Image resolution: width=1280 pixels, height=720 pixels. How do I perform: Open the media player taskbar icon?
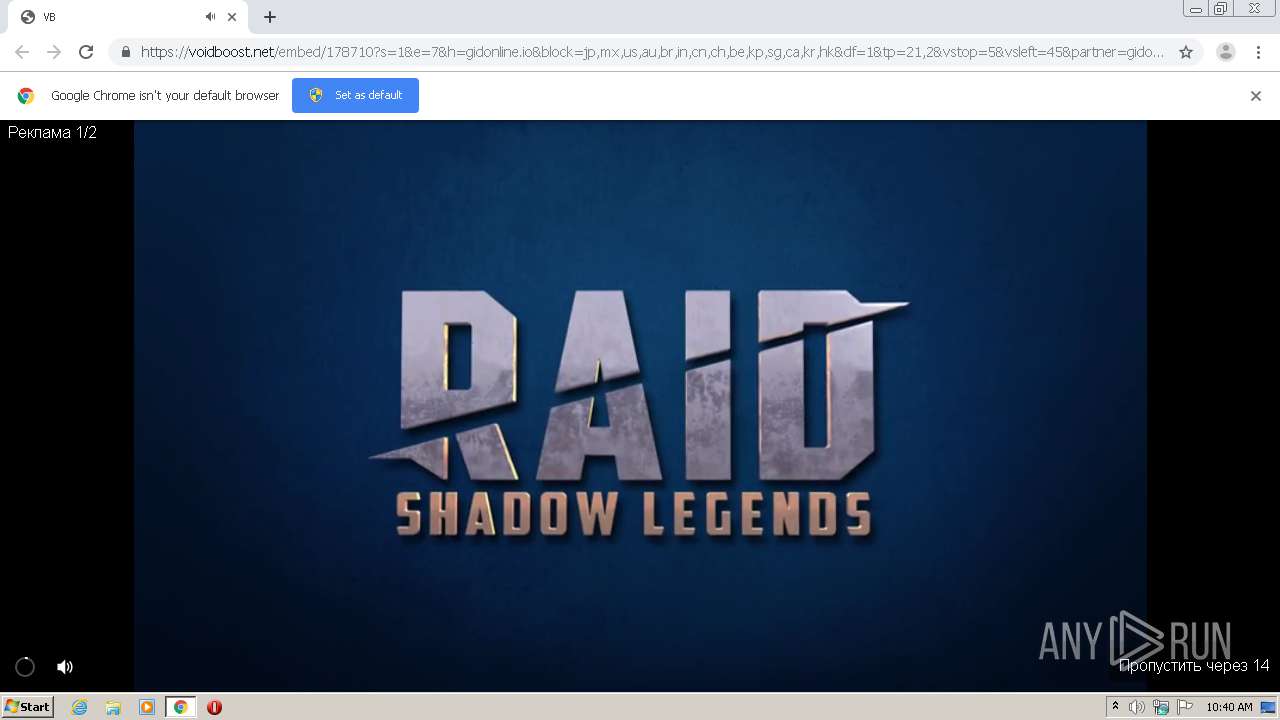point(147,707)
